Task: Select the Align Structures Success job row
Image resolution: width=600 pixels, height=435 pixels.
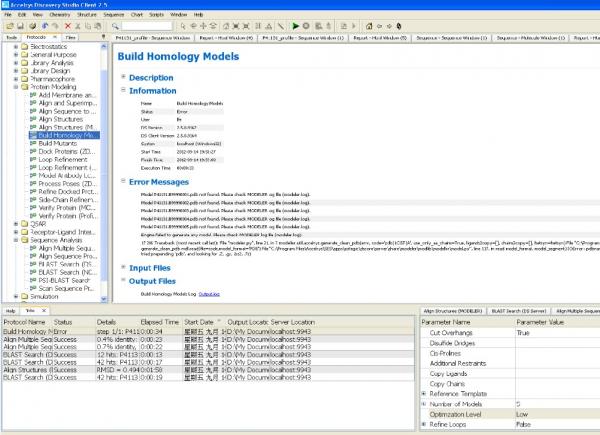Action: (x=208, y=370)
